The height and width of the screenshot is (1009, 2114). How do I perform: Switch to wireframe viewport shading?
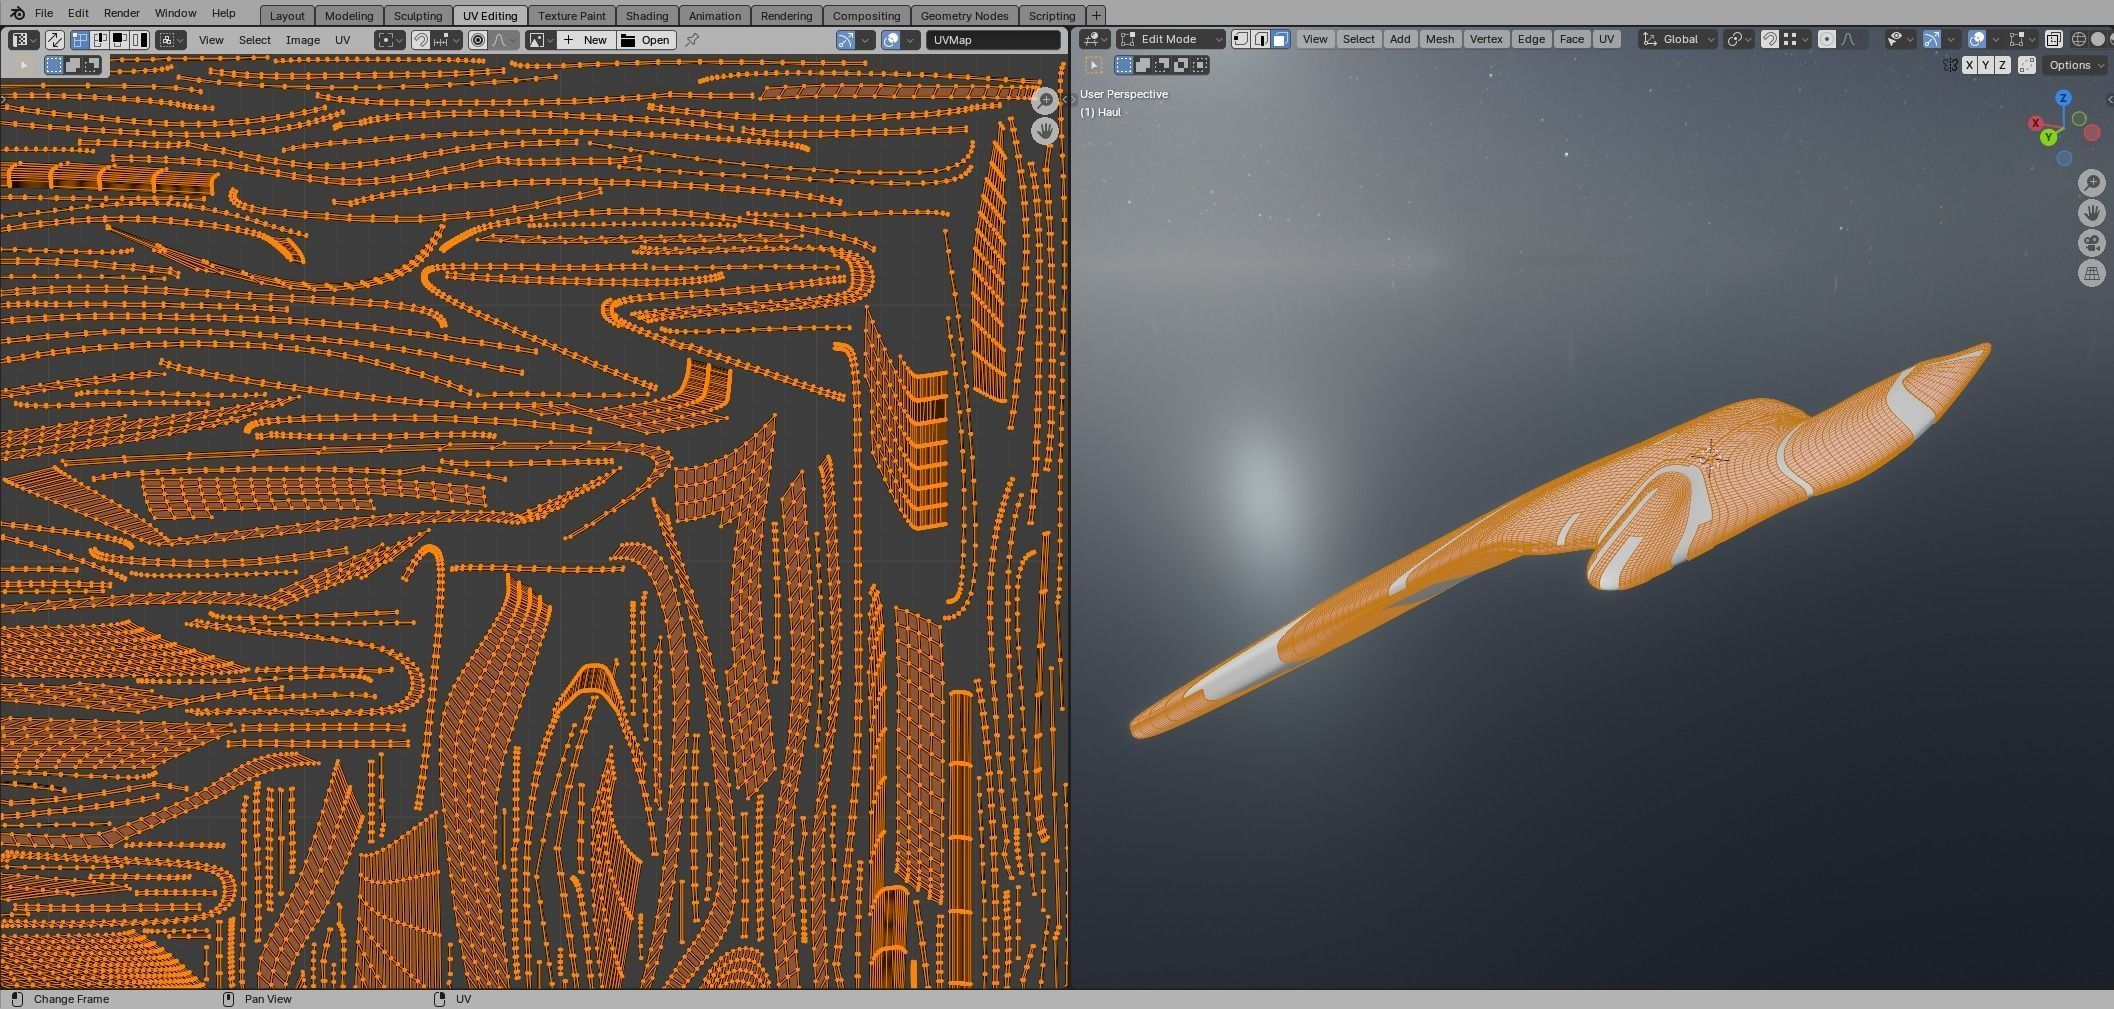[2079, 39]
